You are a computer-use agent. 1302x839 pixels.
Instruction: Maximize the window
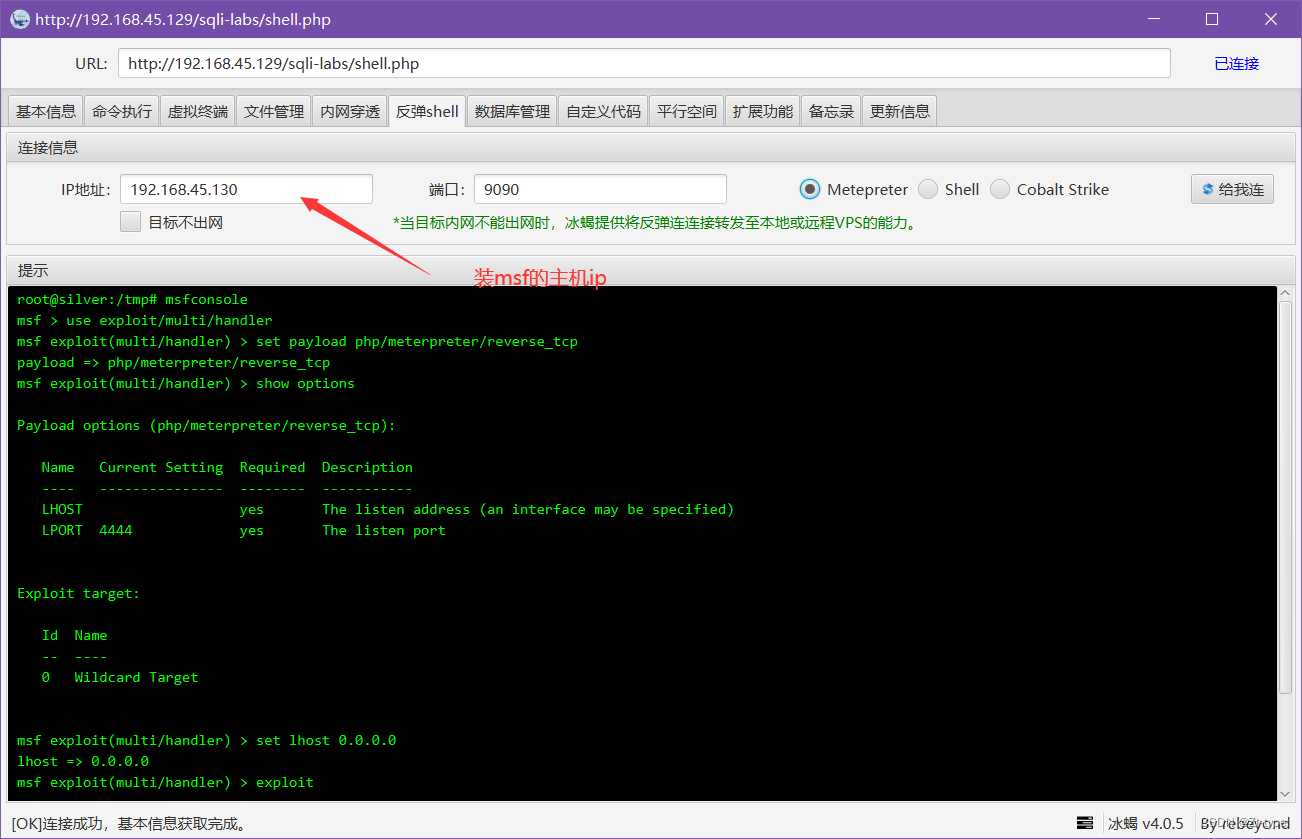(1212, 19)
